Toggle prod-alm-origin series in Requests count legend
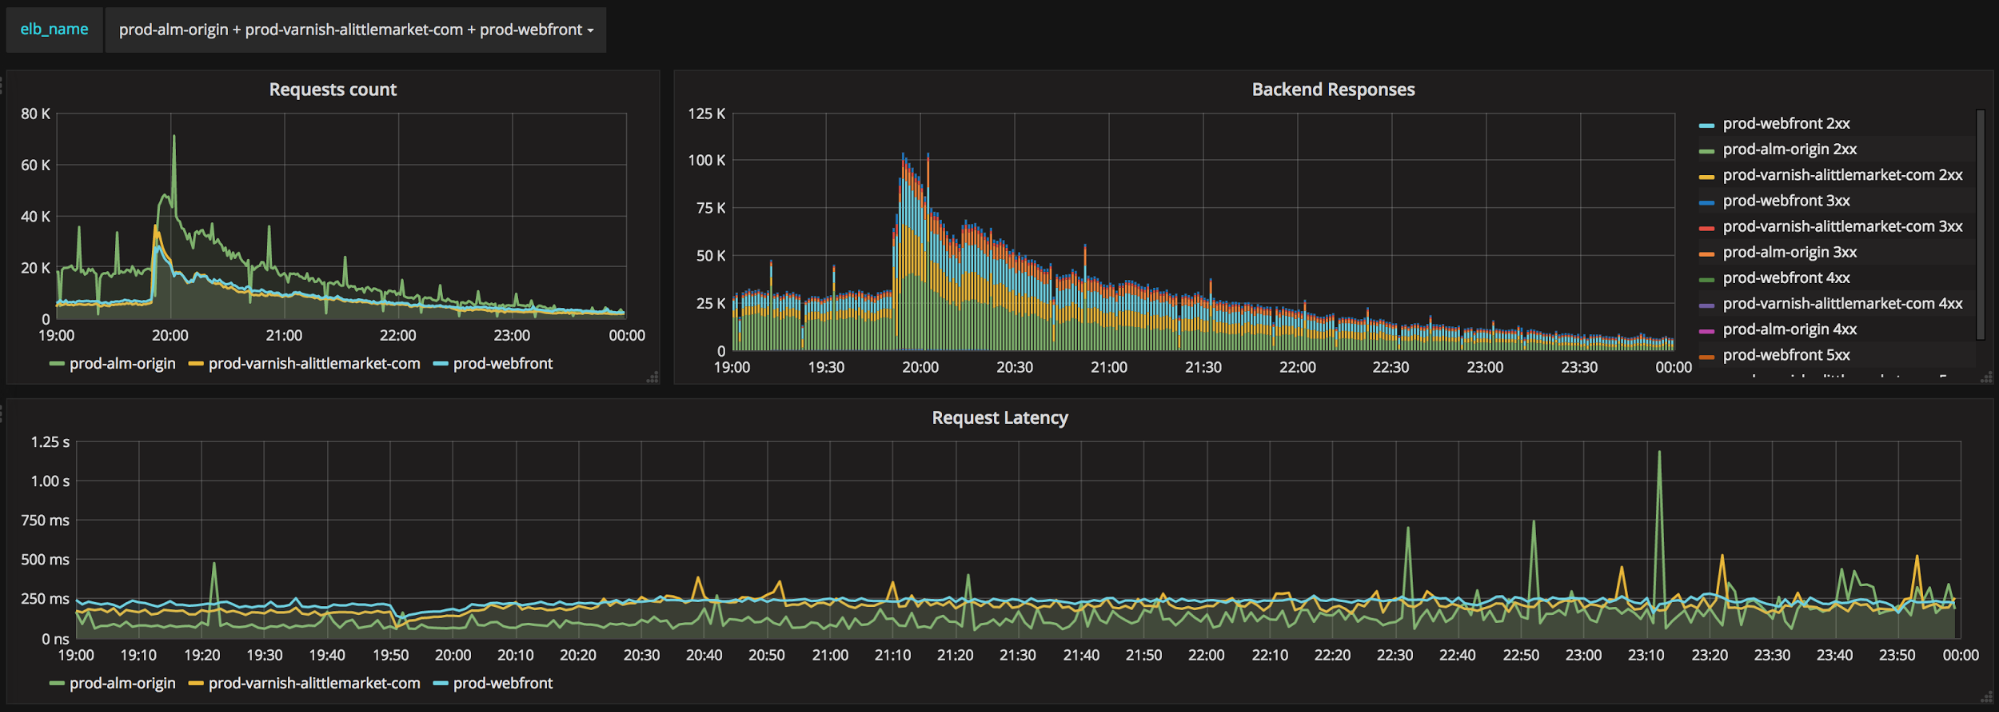The width and height of the screenshot is (1999, 712). tap(122, 363)
